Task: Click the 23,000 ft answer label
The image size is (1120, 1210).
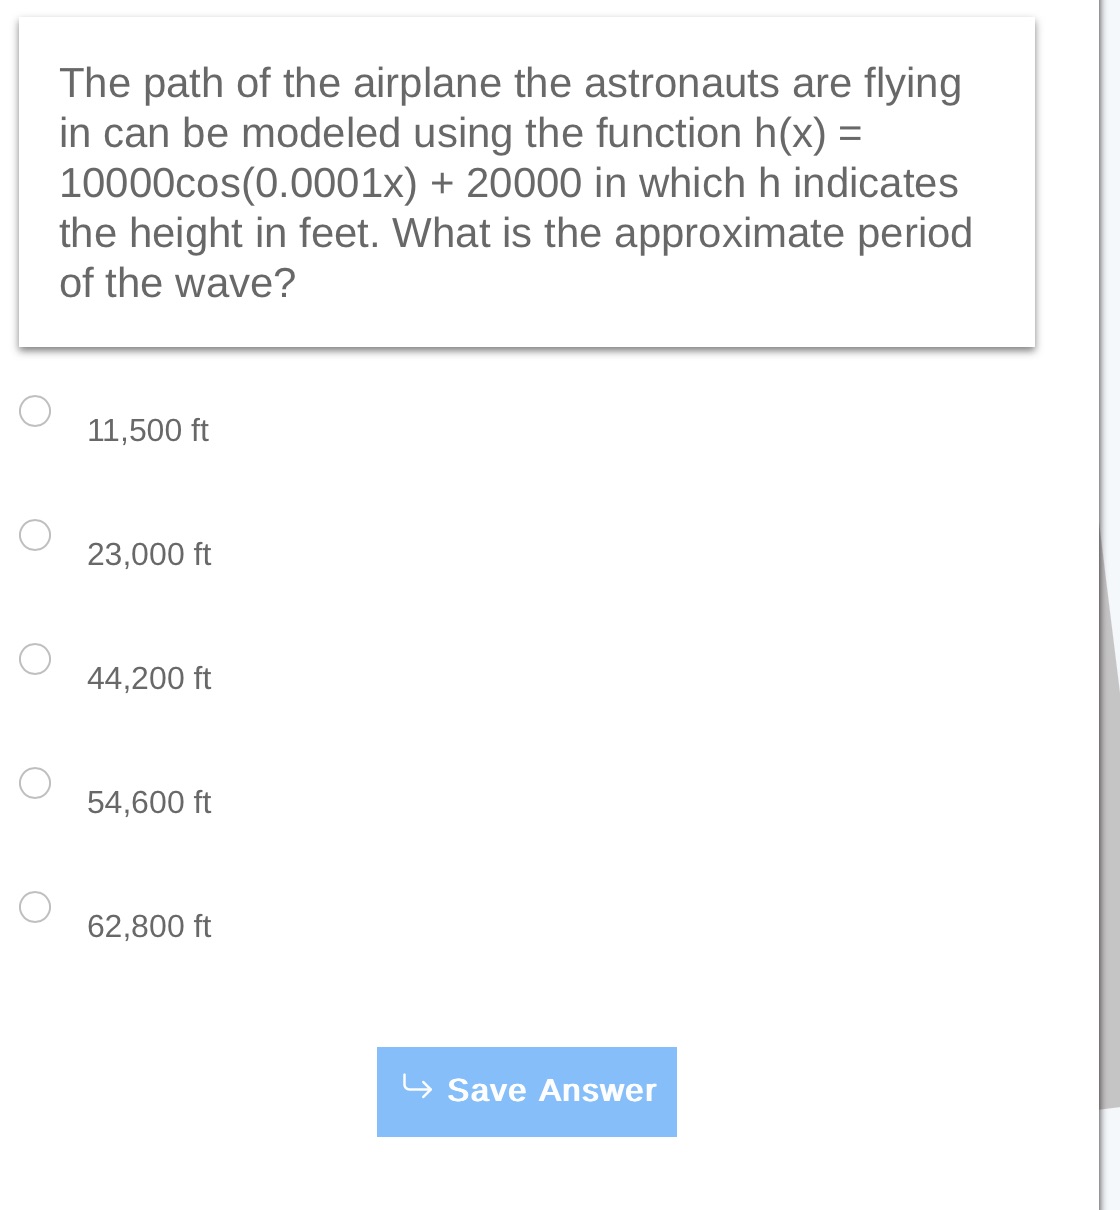Action: pyautogui.click(x=149, y=554)
